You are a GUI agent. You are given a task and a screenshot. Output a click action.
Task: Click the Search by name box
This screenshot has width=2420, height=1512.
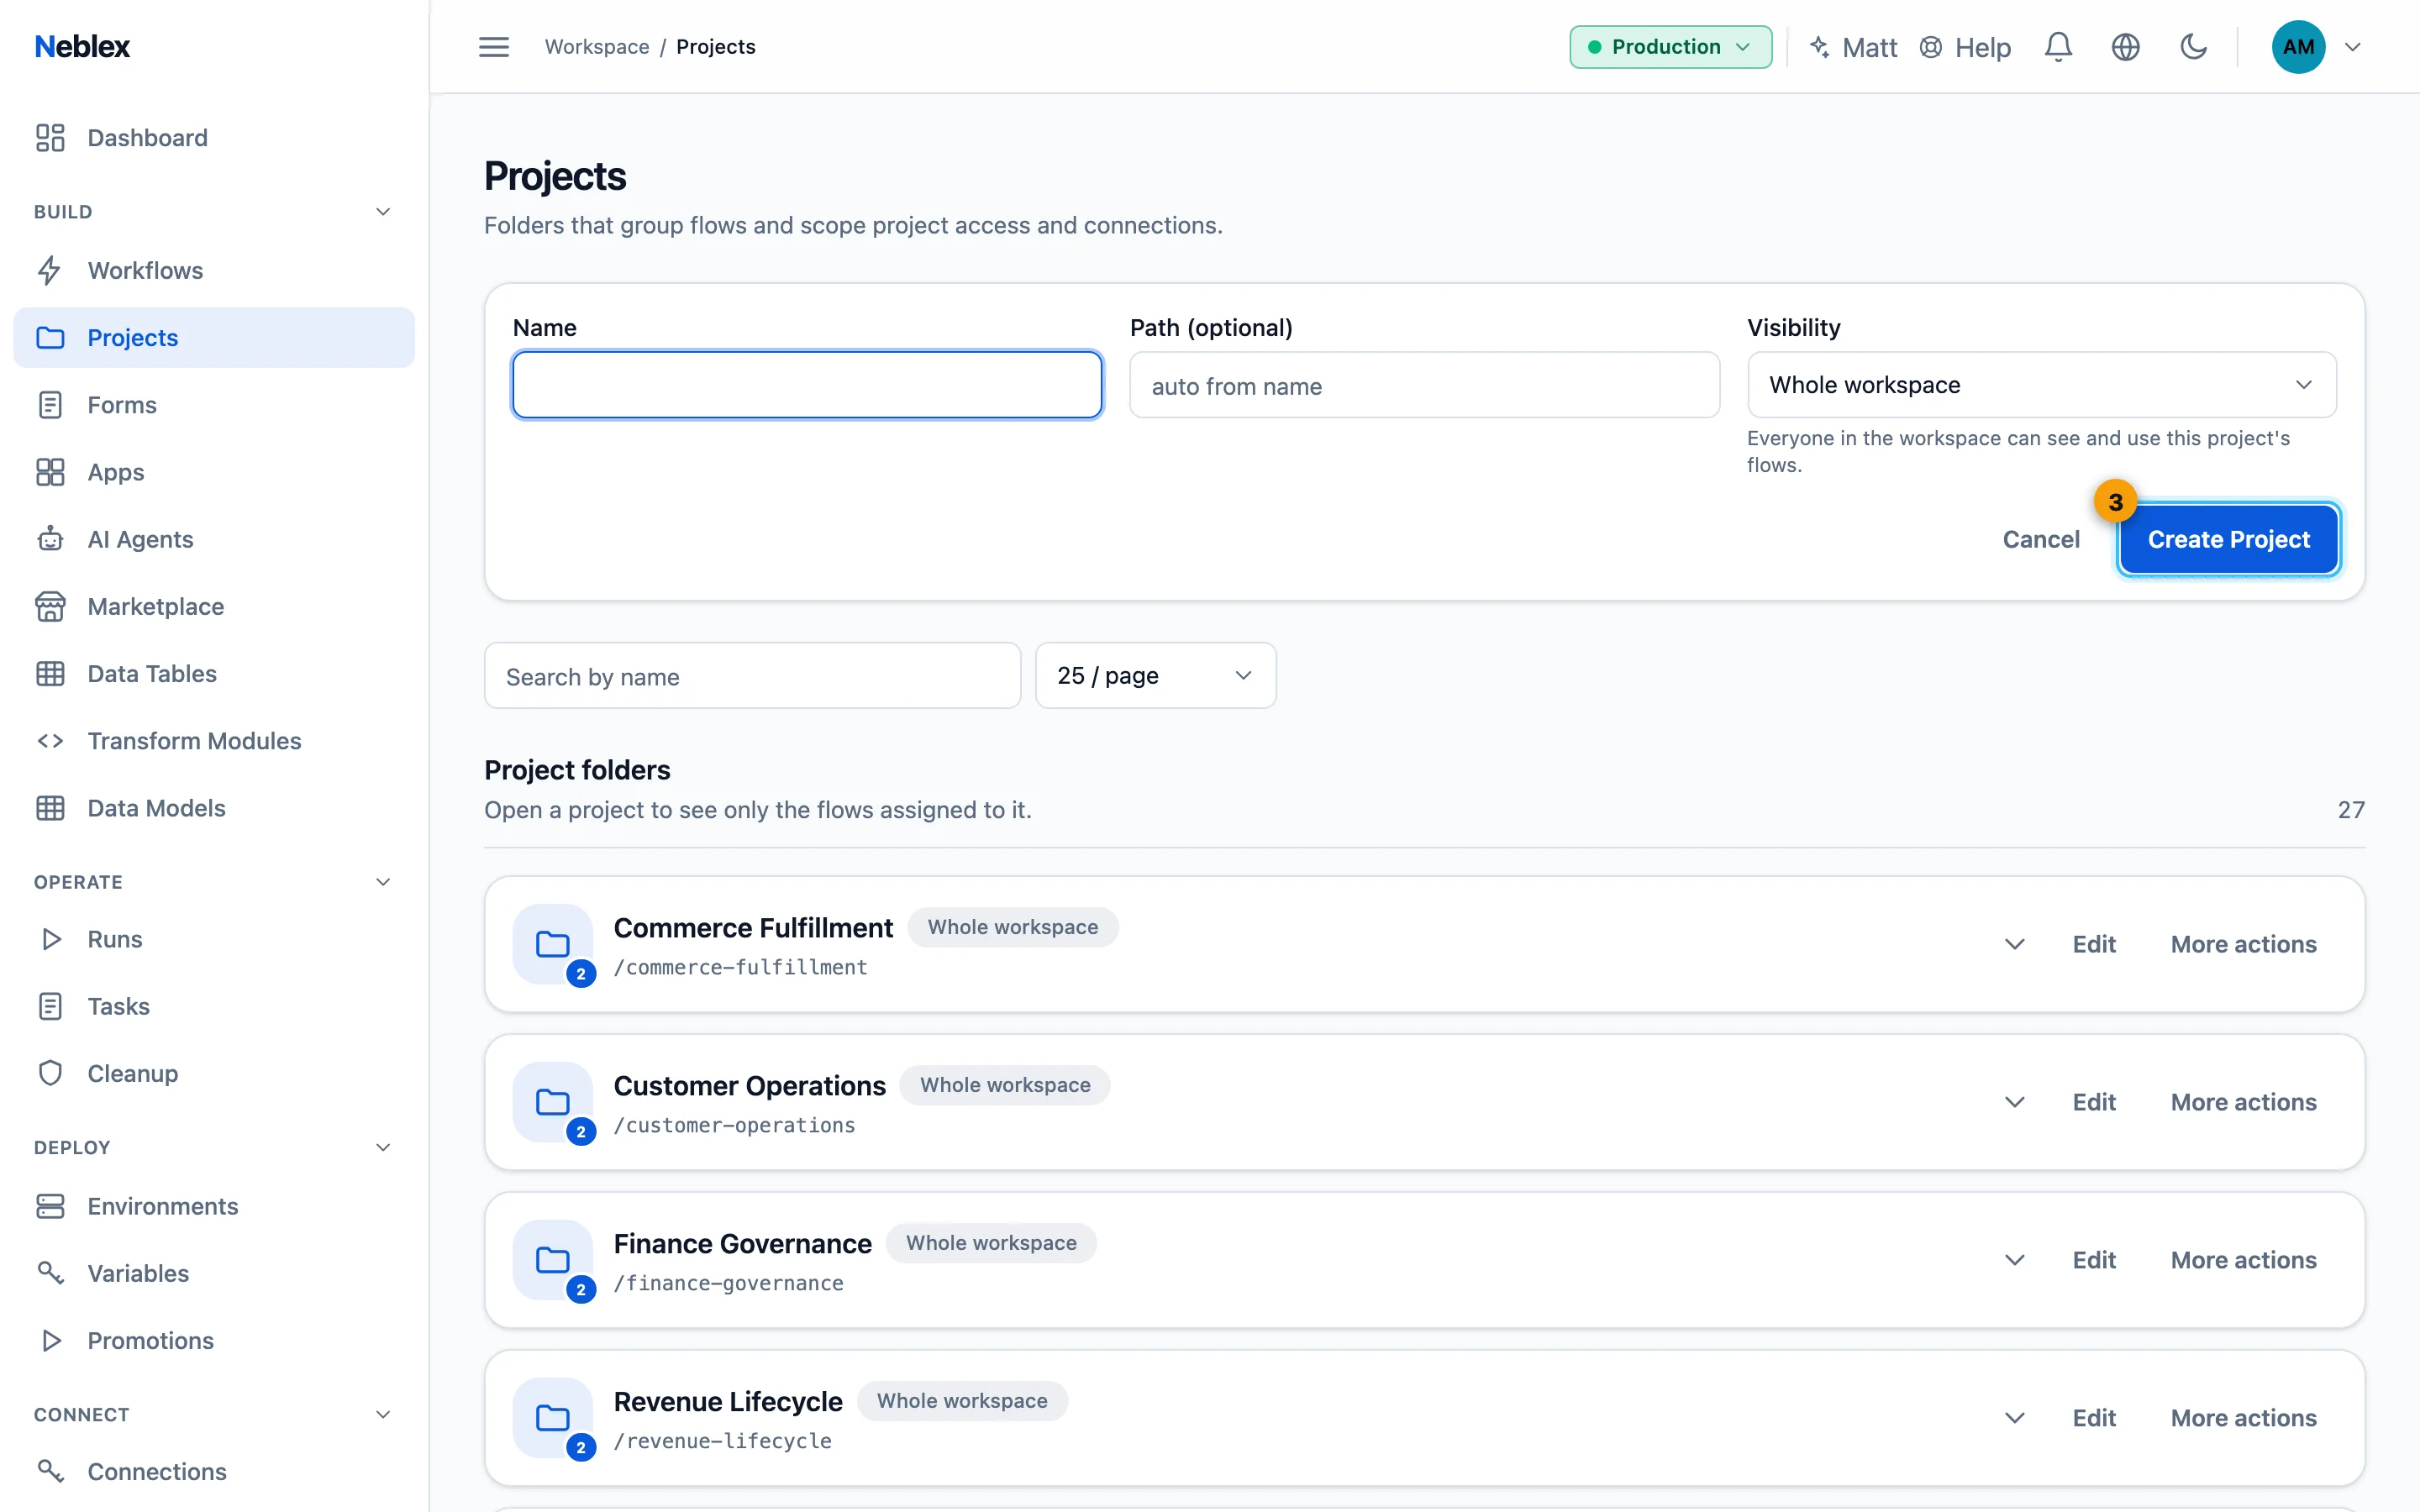point(752,676)
